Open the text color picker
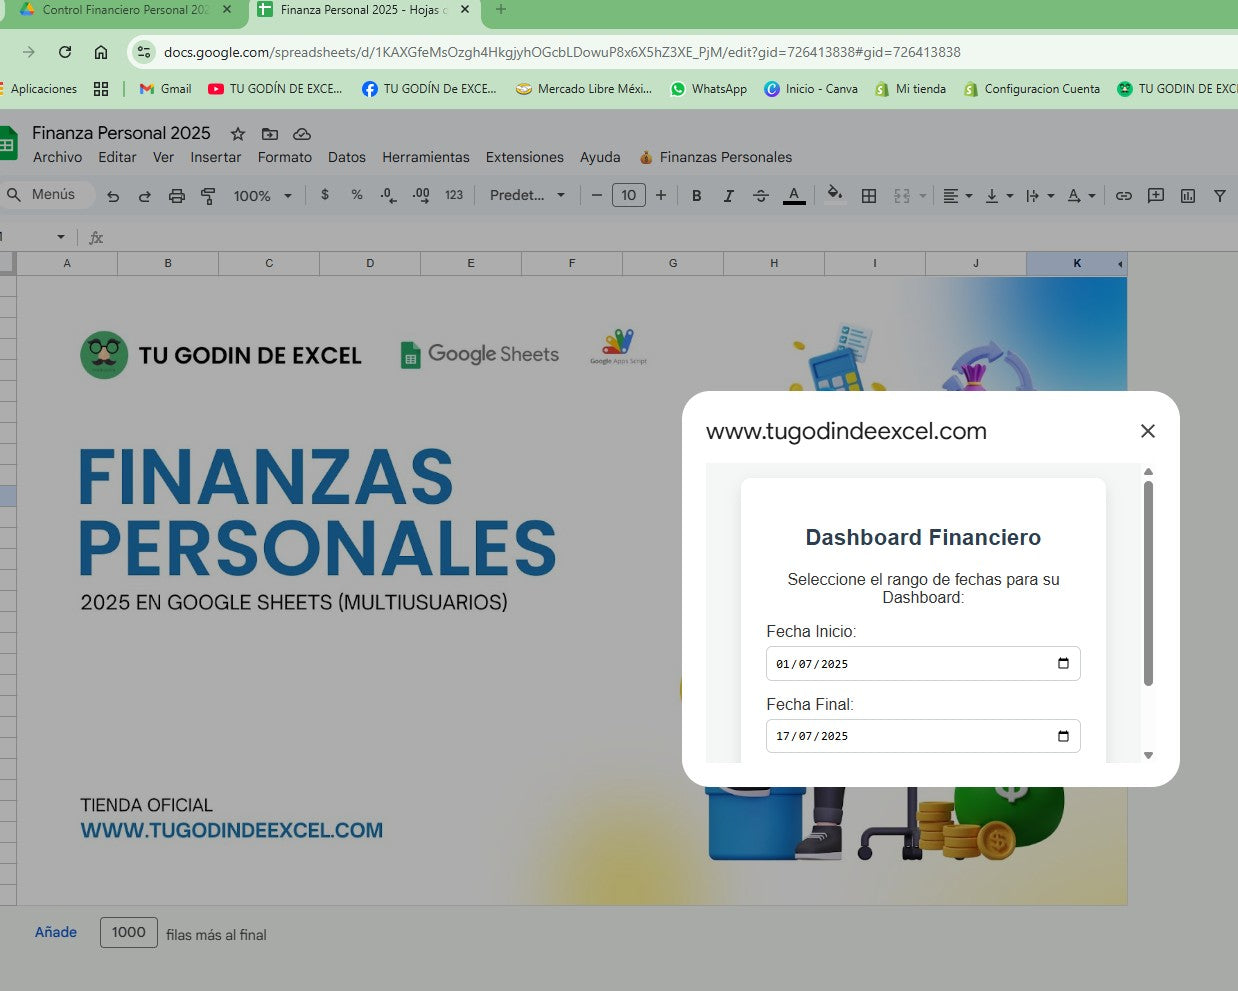The image size is (1238, 991). coord(794,195)
